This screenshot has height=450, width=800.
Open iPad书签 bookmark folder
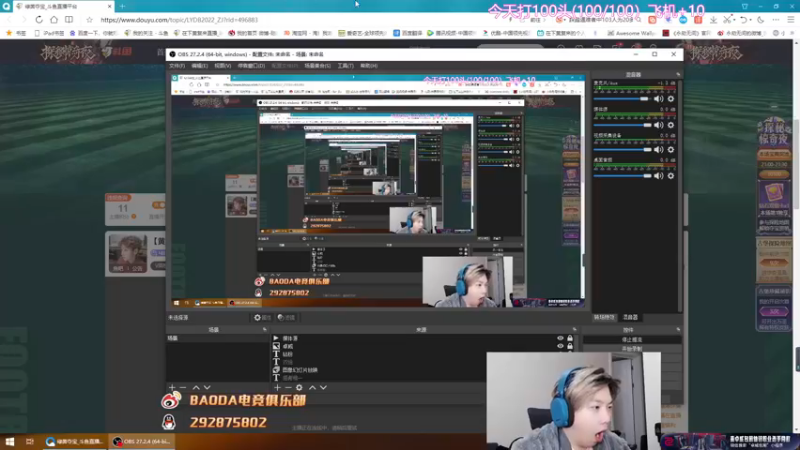[x=49, y=33]
